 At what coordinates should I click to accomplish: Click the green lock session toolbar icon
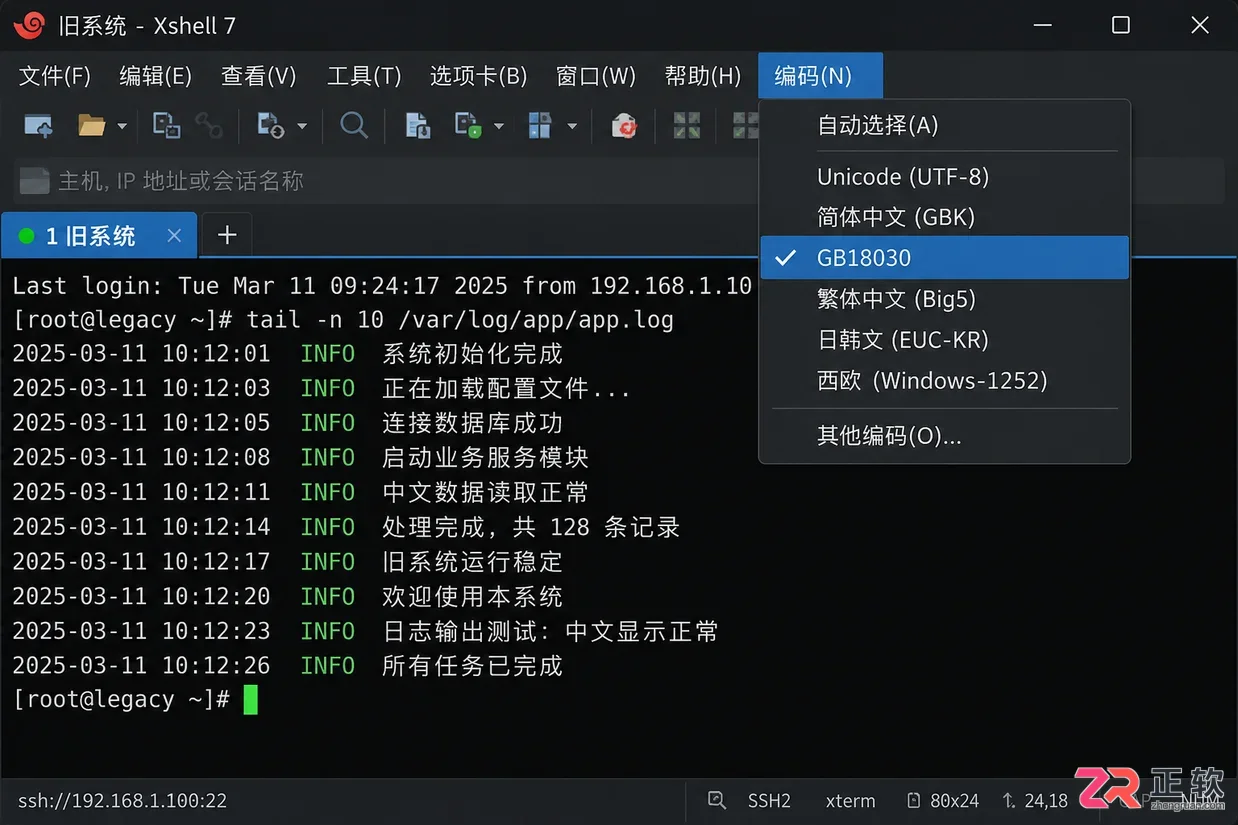(468, 125)
